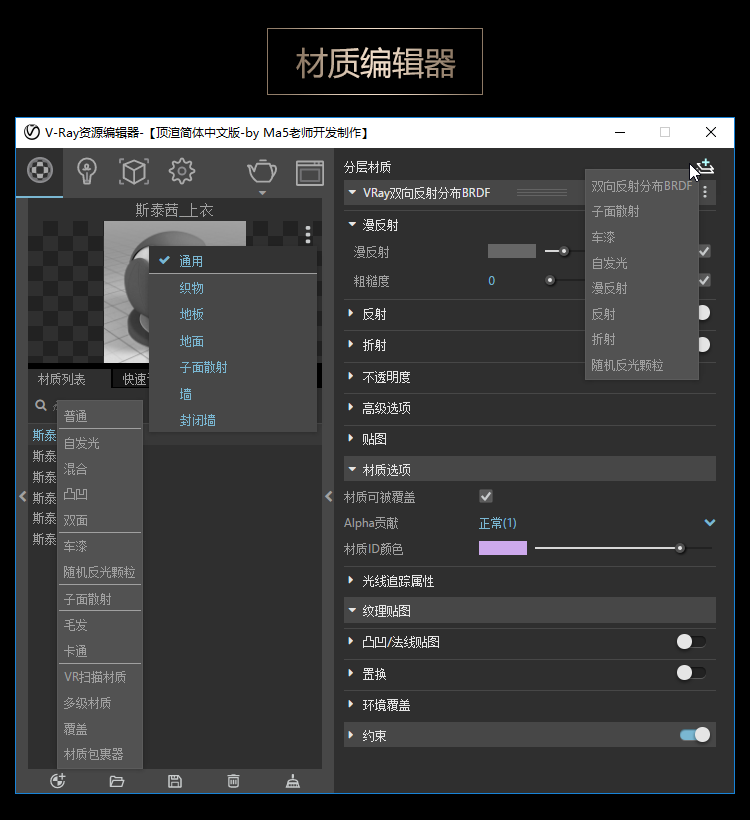Open the Alpha贡献 dropdown arrow
This screenshot has height=820, width=750.
pos(710,522)
